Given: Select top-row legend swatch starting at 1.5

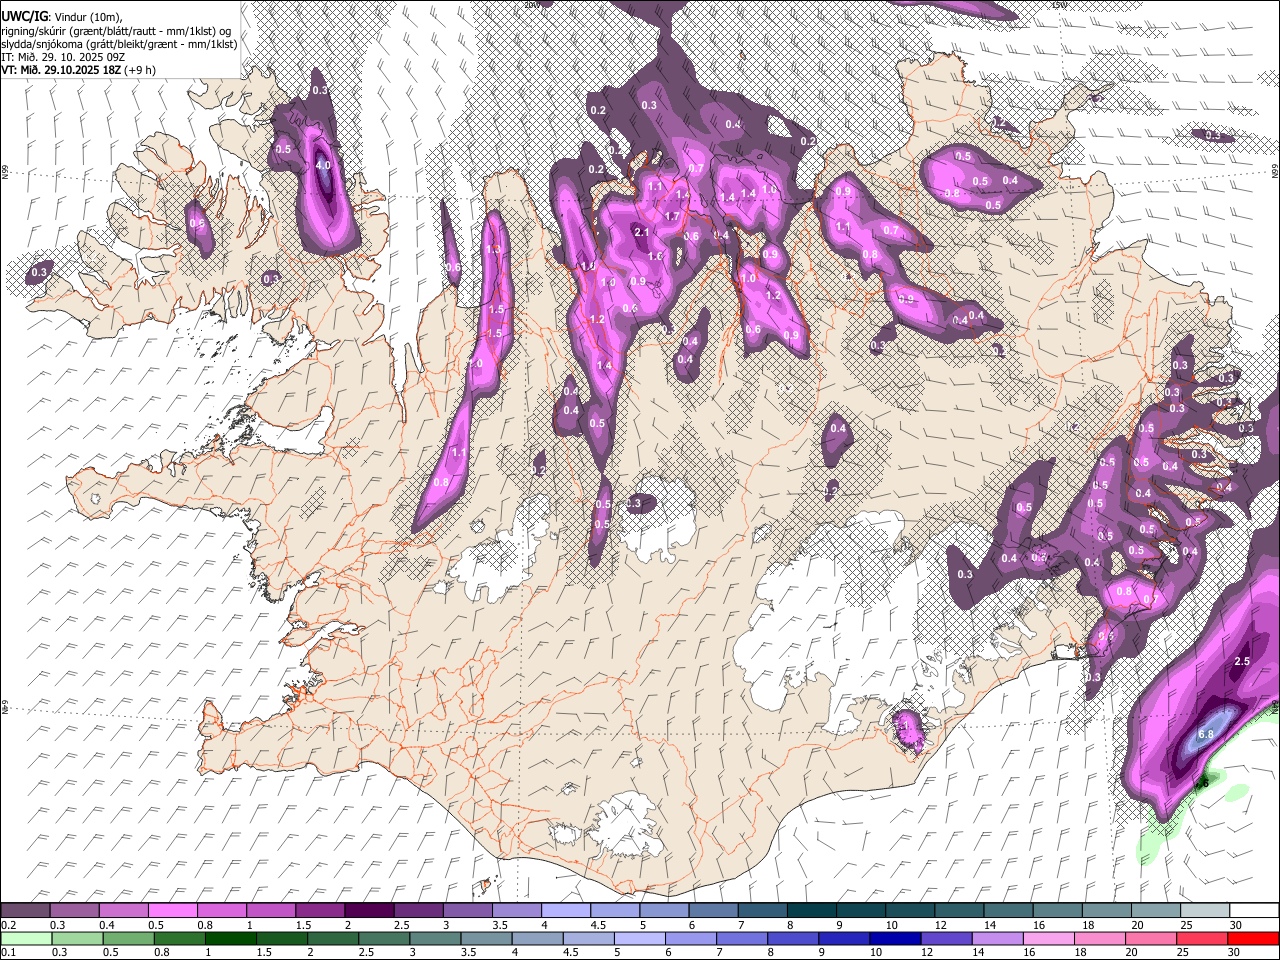Looking at the screenshot, I should (320, 910).
